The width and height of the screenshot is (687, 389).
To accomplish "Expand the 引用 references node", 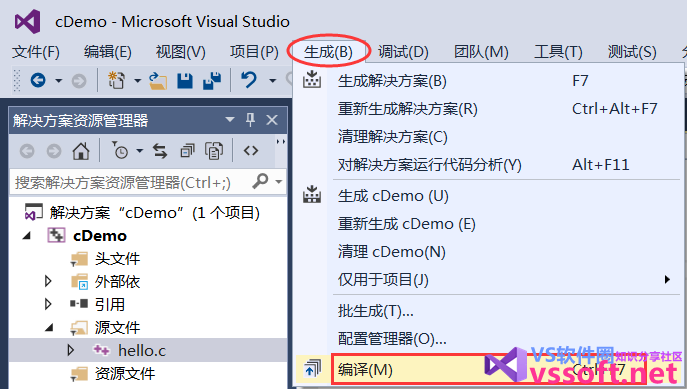I will pyautogui.click(x=48, y=304).
